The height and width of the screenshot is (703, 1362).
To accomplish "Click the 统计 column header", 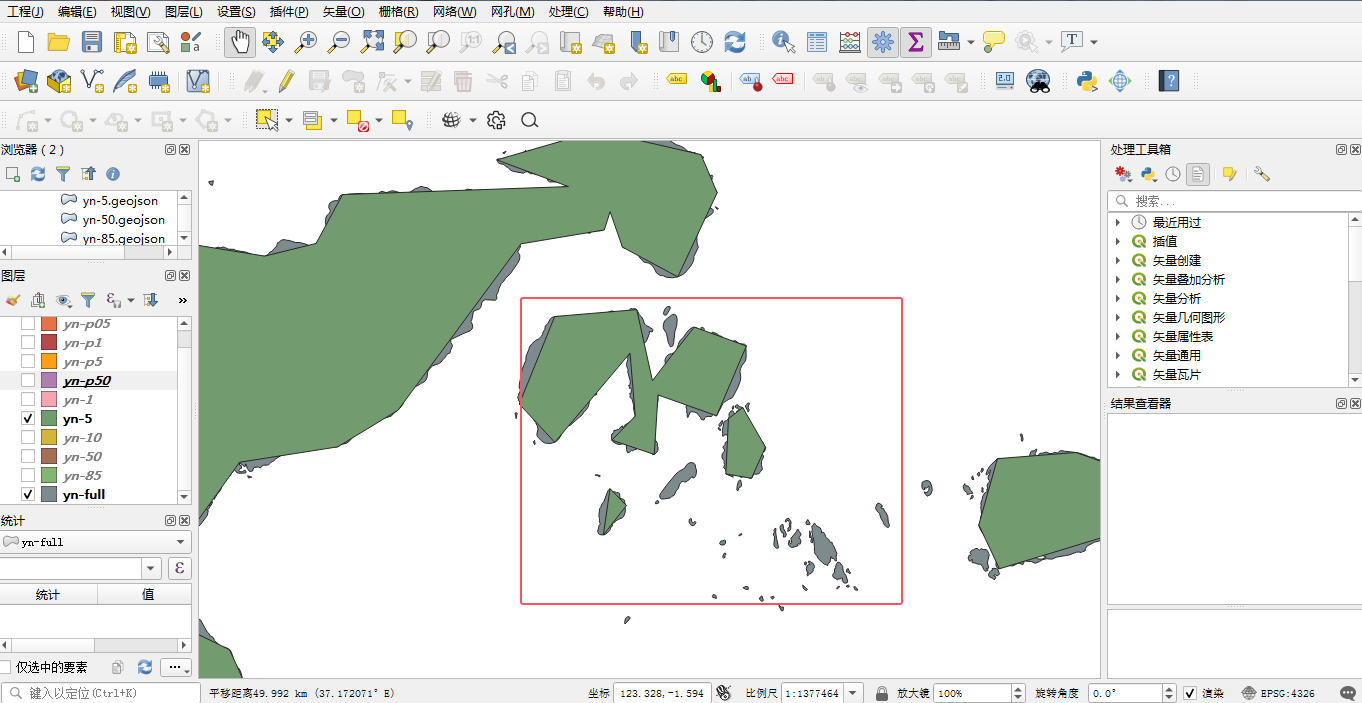I will coord(48,594).
